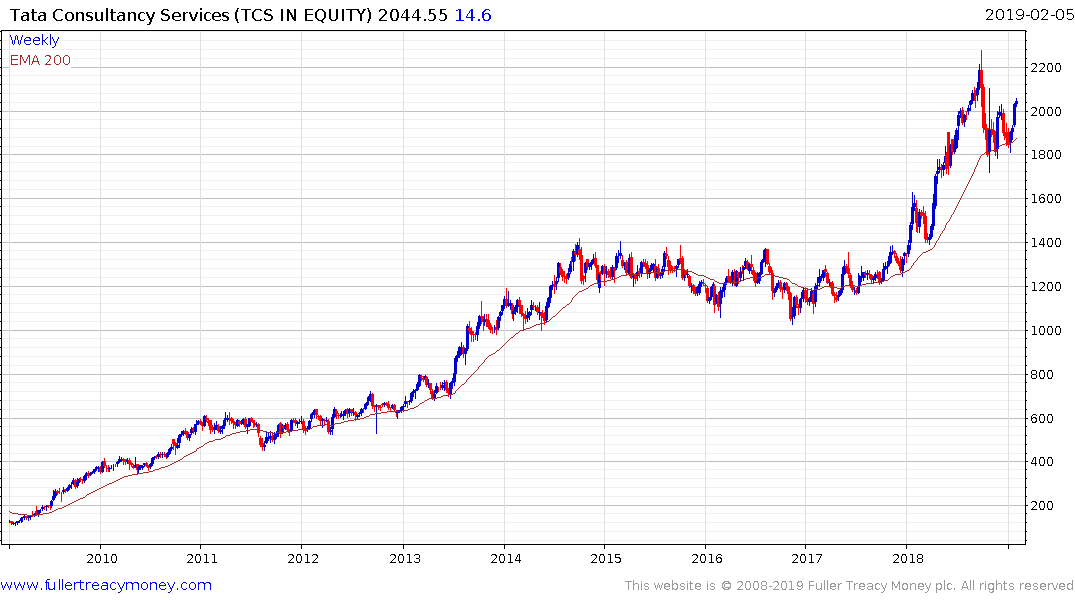Click the 600 price axis label
The image size is (1075, 600).
(x=1043, y=418)
